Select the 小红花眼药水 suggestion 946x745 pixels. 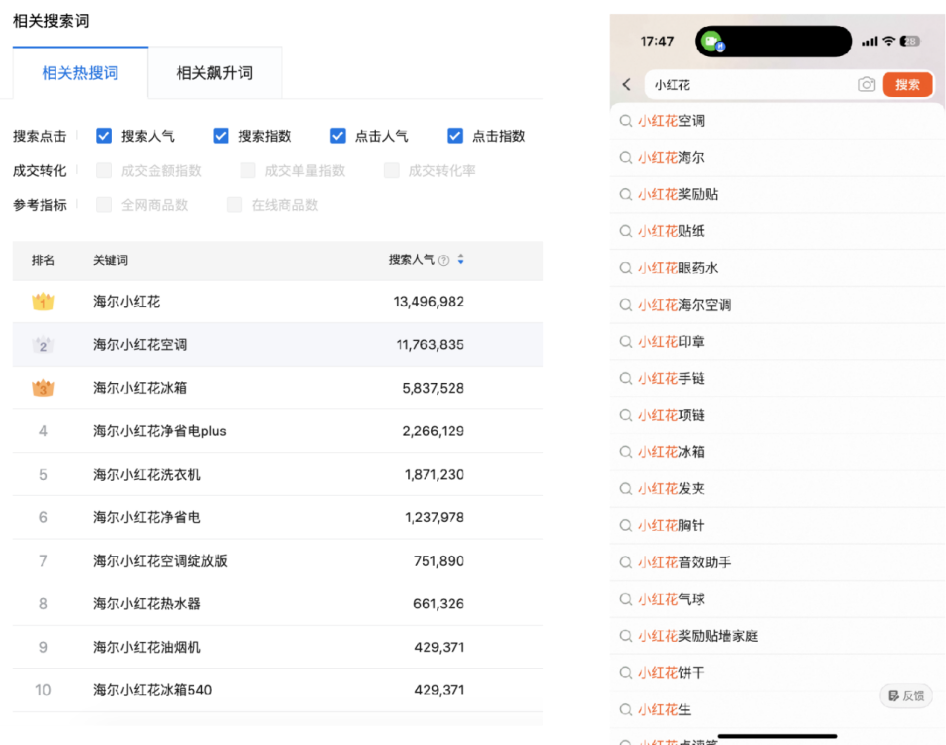678,268
